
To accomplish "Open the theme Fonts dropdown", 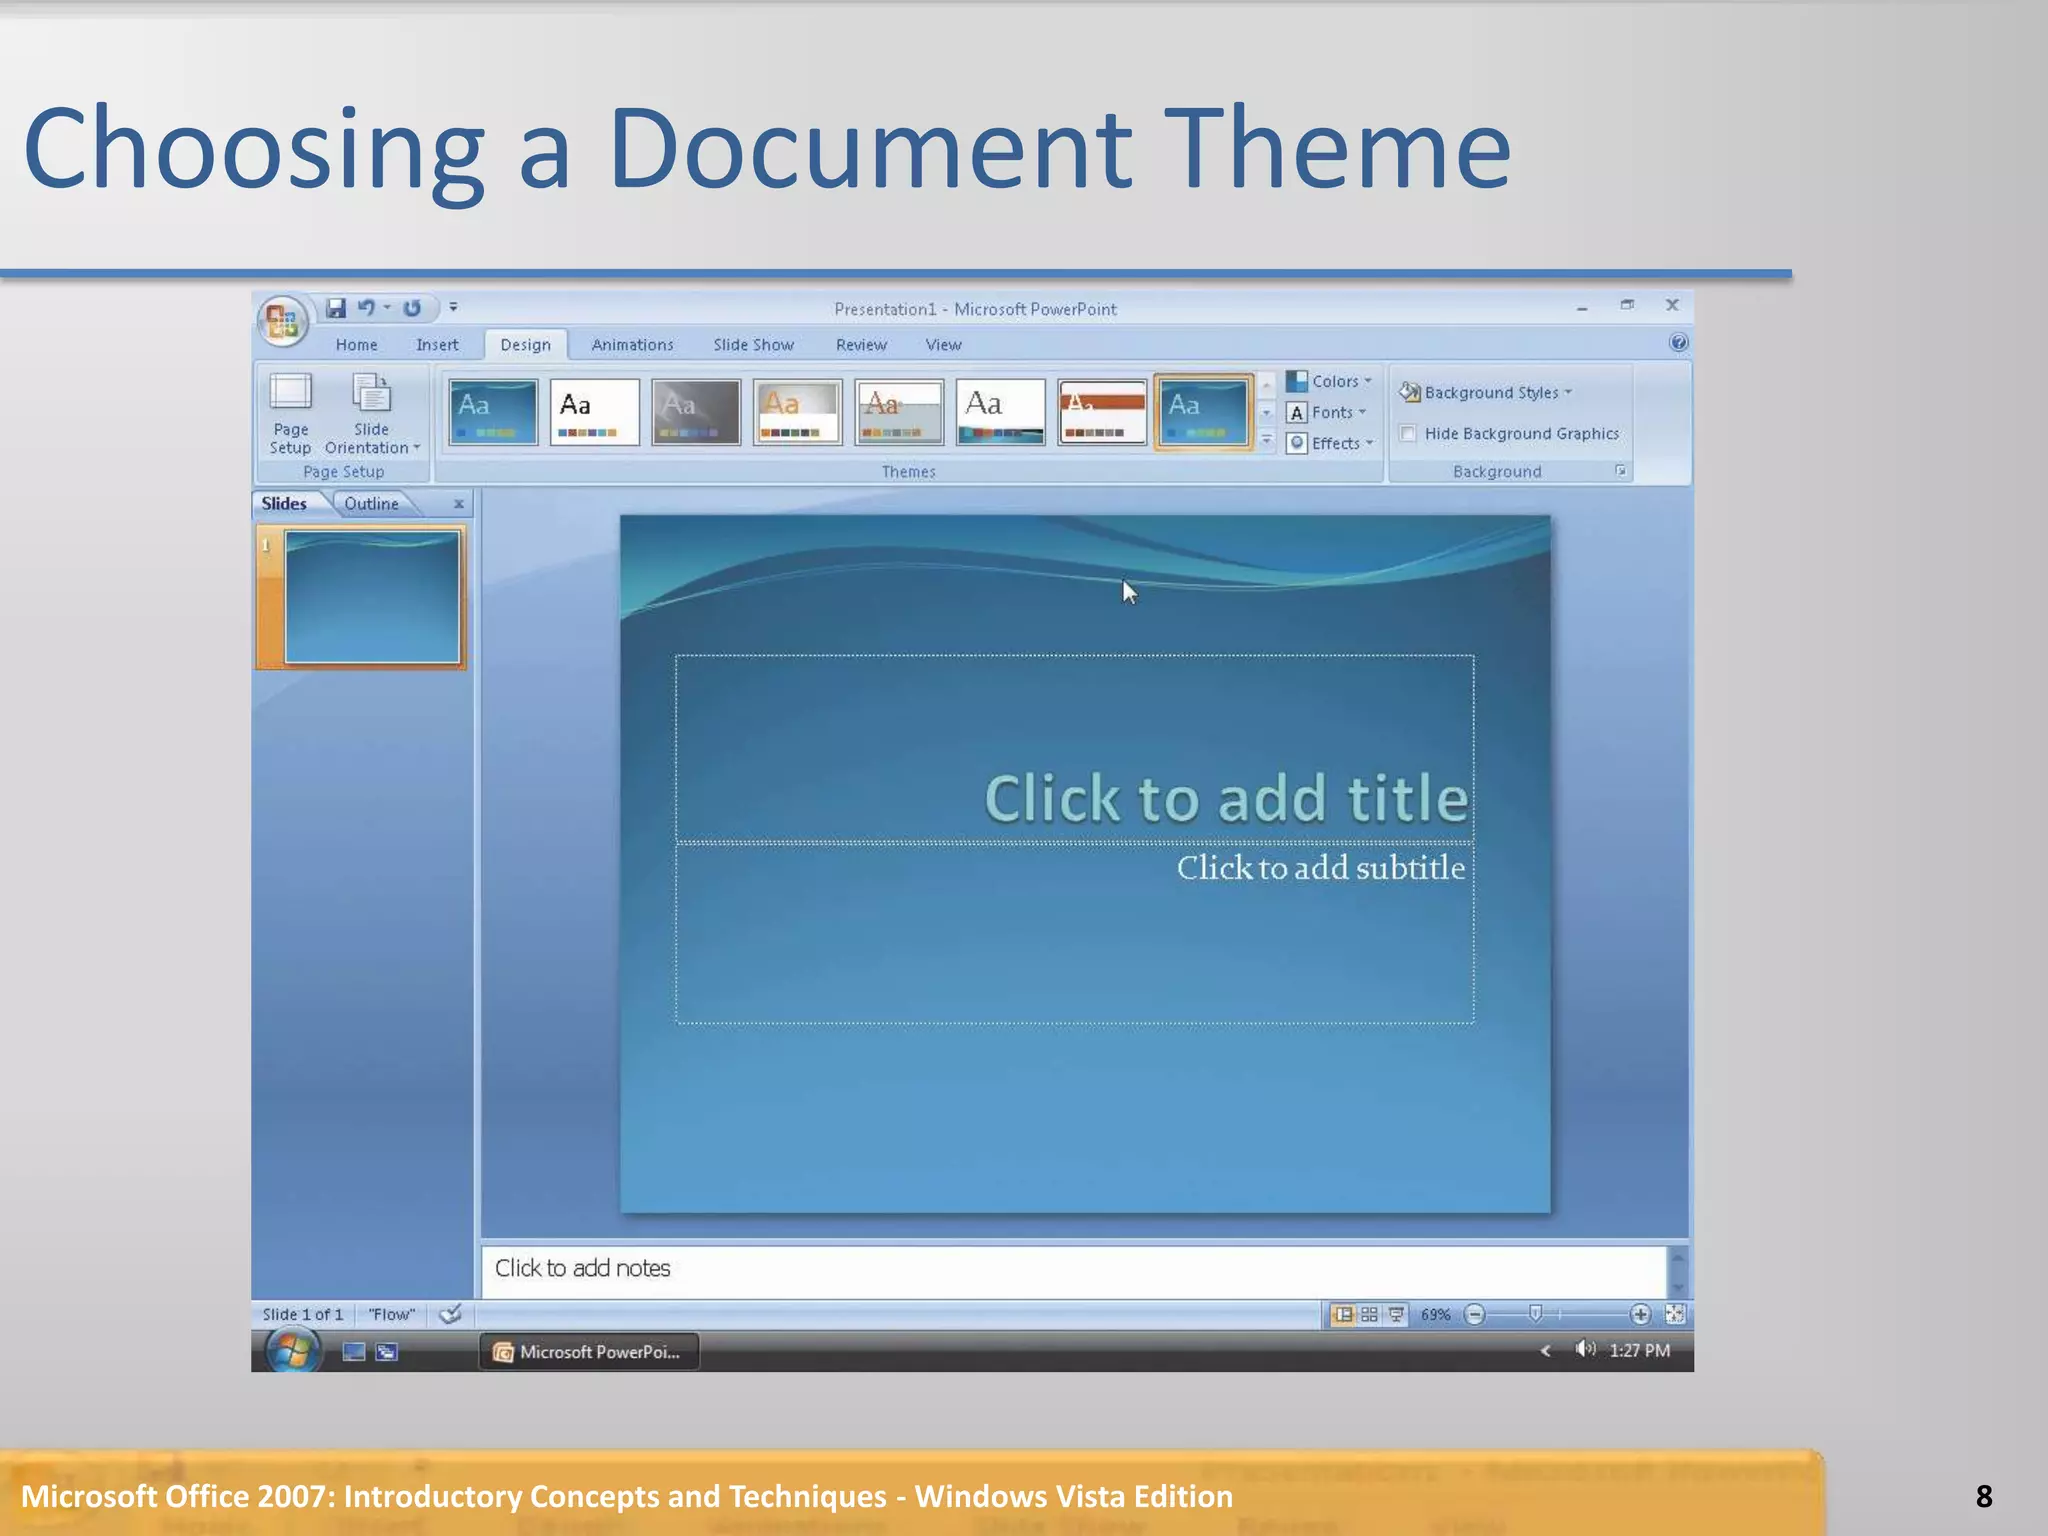I will 1326,412.
